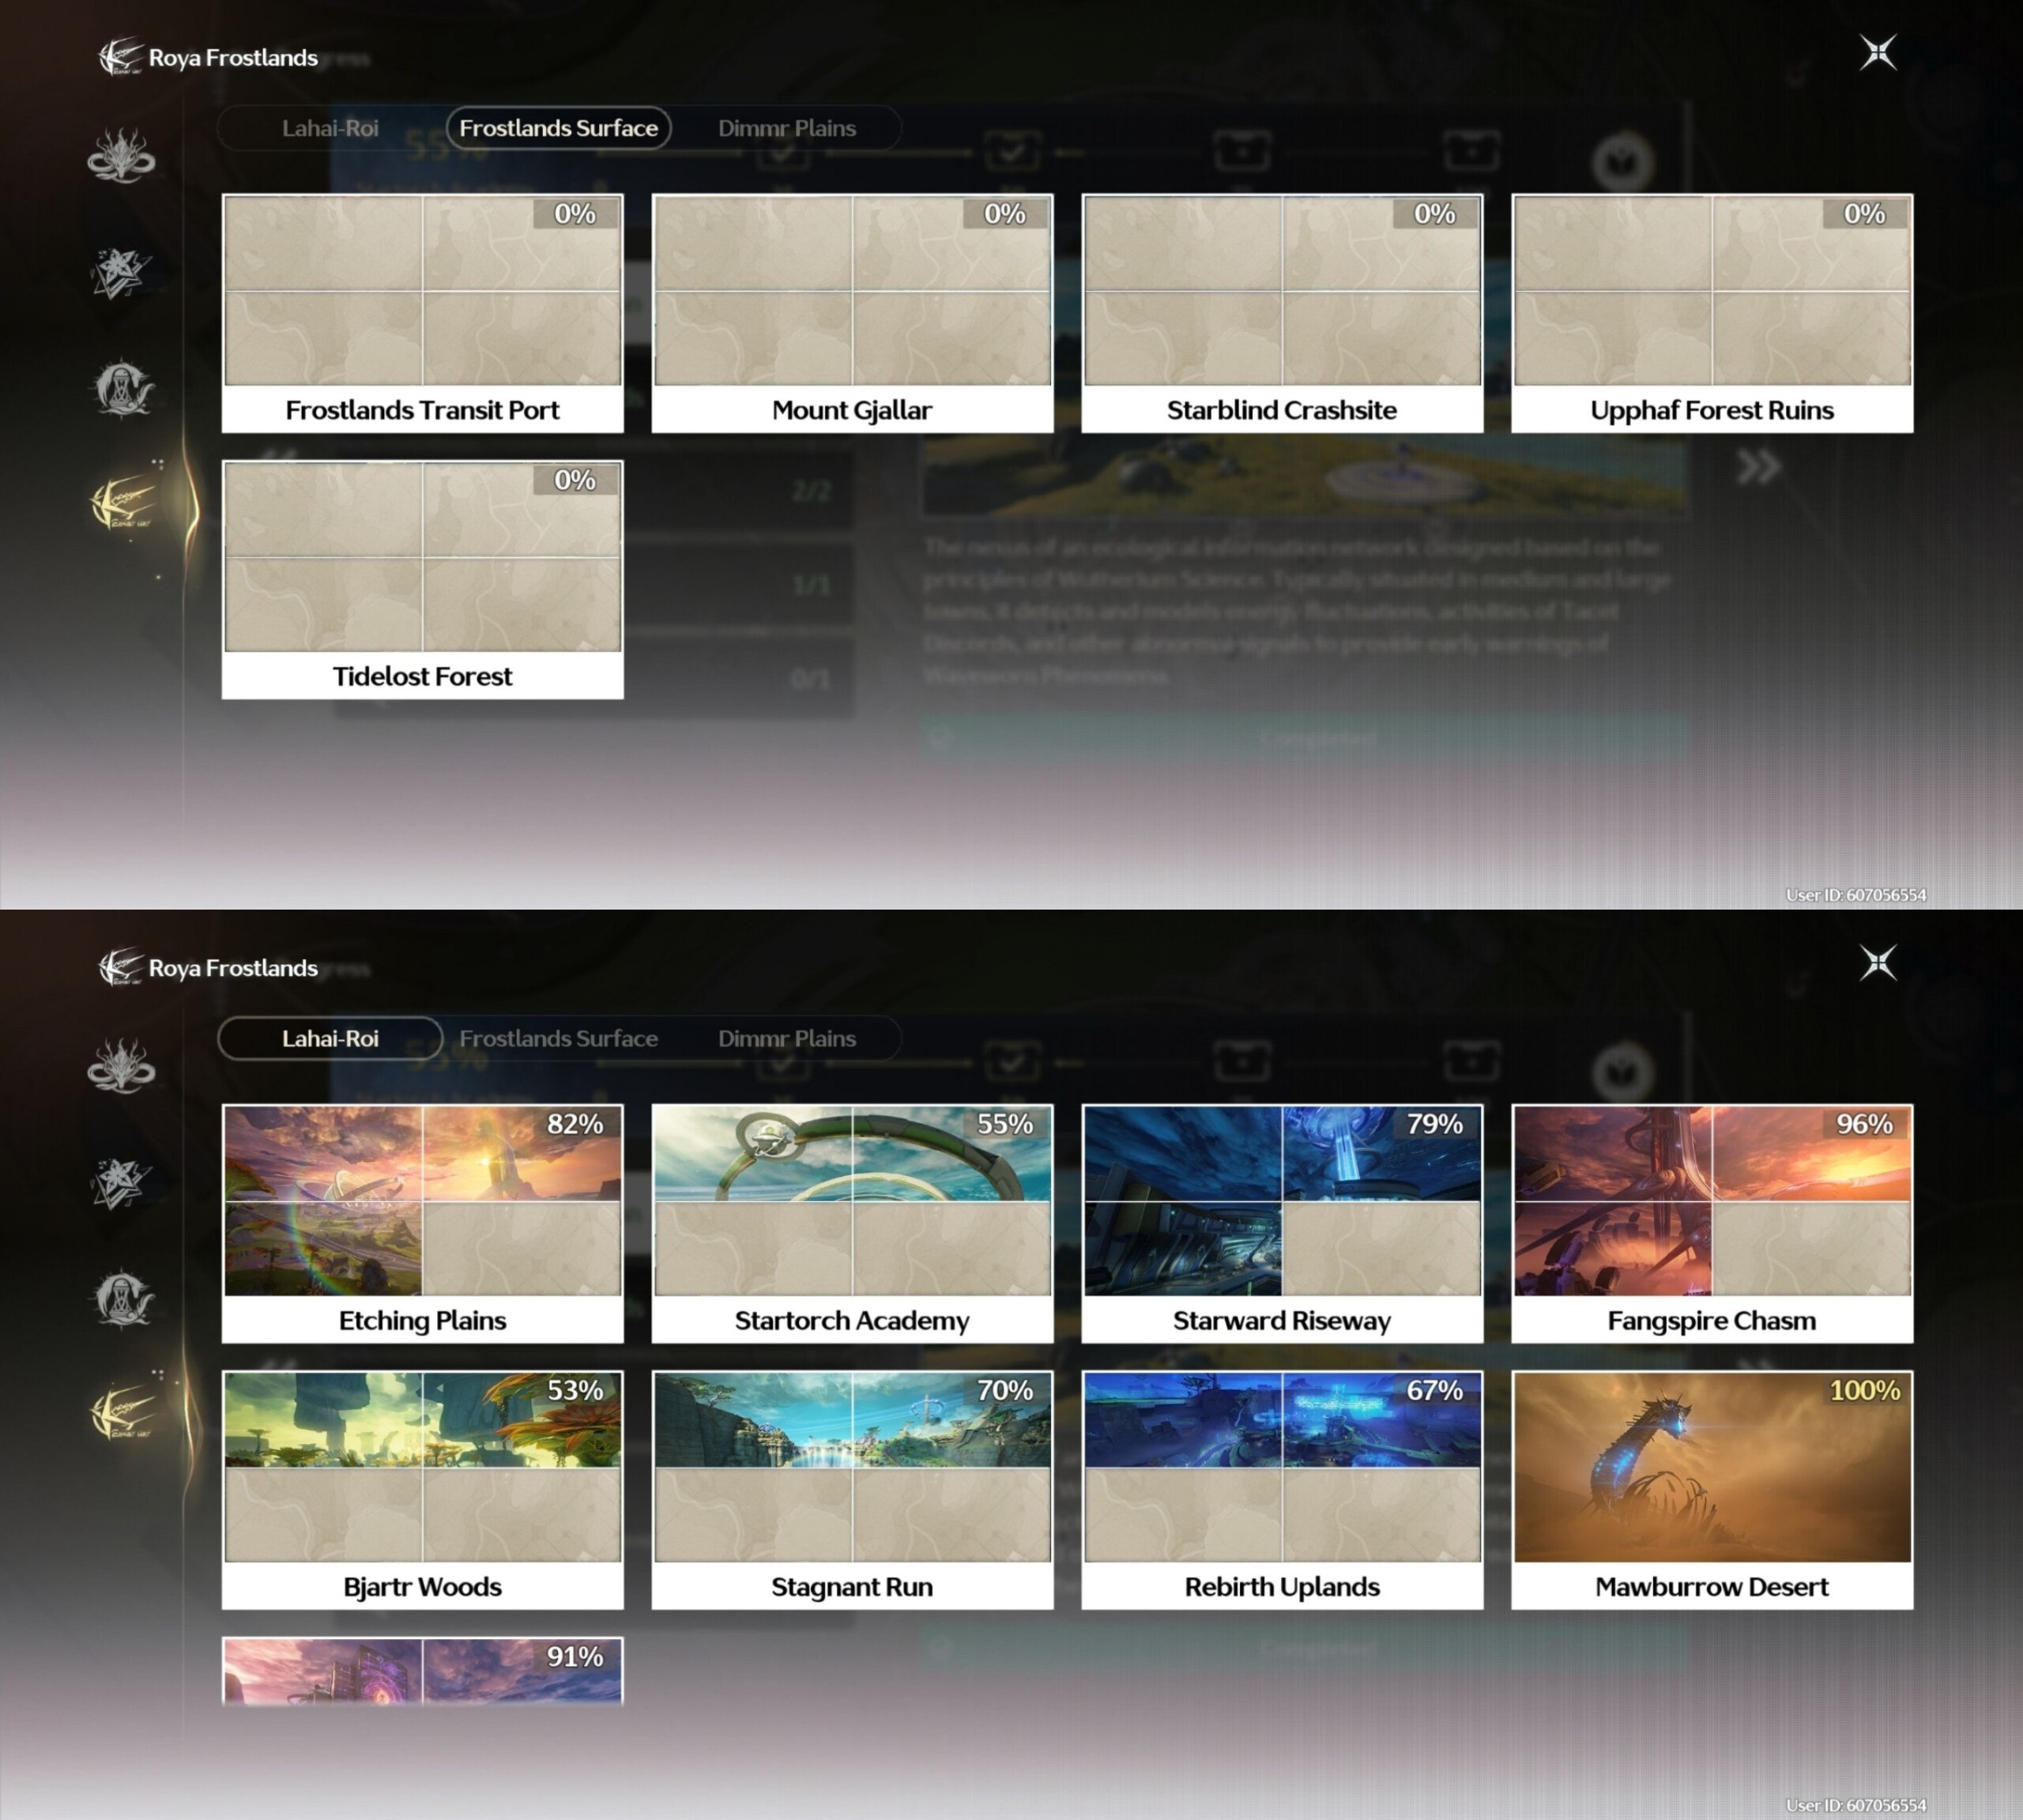Select crescent-figure region icon in lower sidebar
The image size is (2023, 1820).
click(x=121, y=1298)
